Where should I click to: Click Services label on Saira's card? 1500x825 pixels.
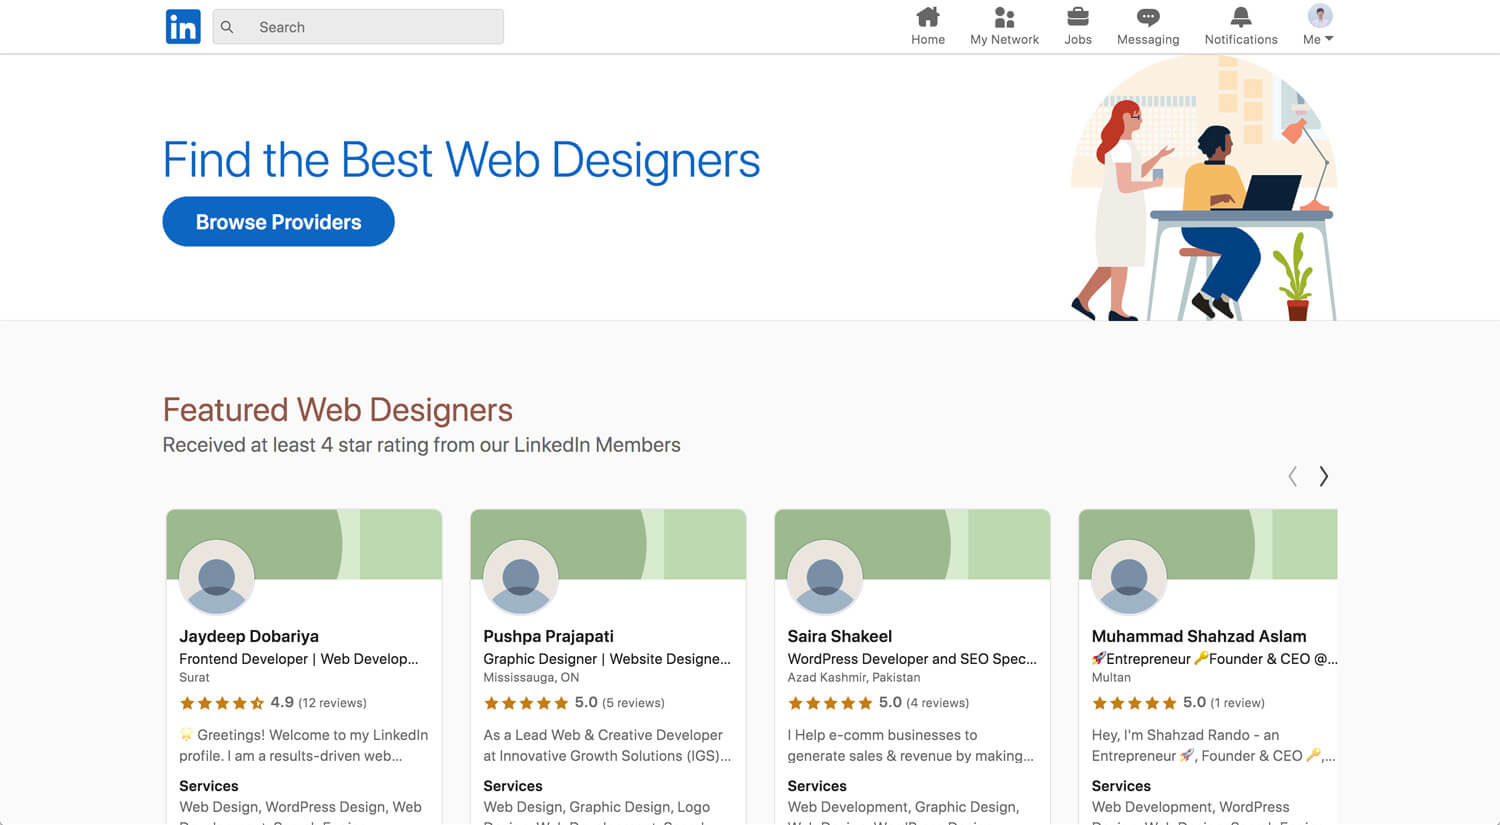(x=817, y=786)
